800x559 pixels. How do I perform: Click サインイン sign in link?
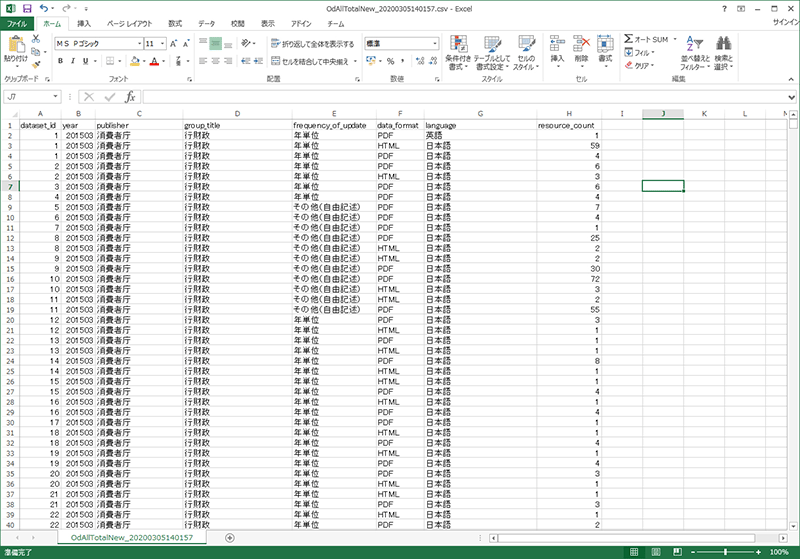pos(786,22)
